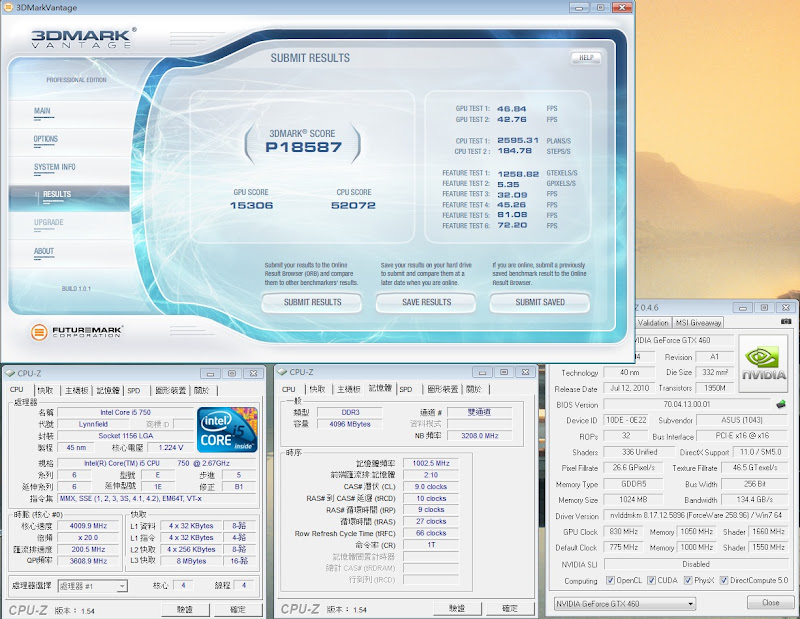Screen dimensions: 800x619
Task: Click the Socket 1156 LGA package field
Action: (125, 436)
